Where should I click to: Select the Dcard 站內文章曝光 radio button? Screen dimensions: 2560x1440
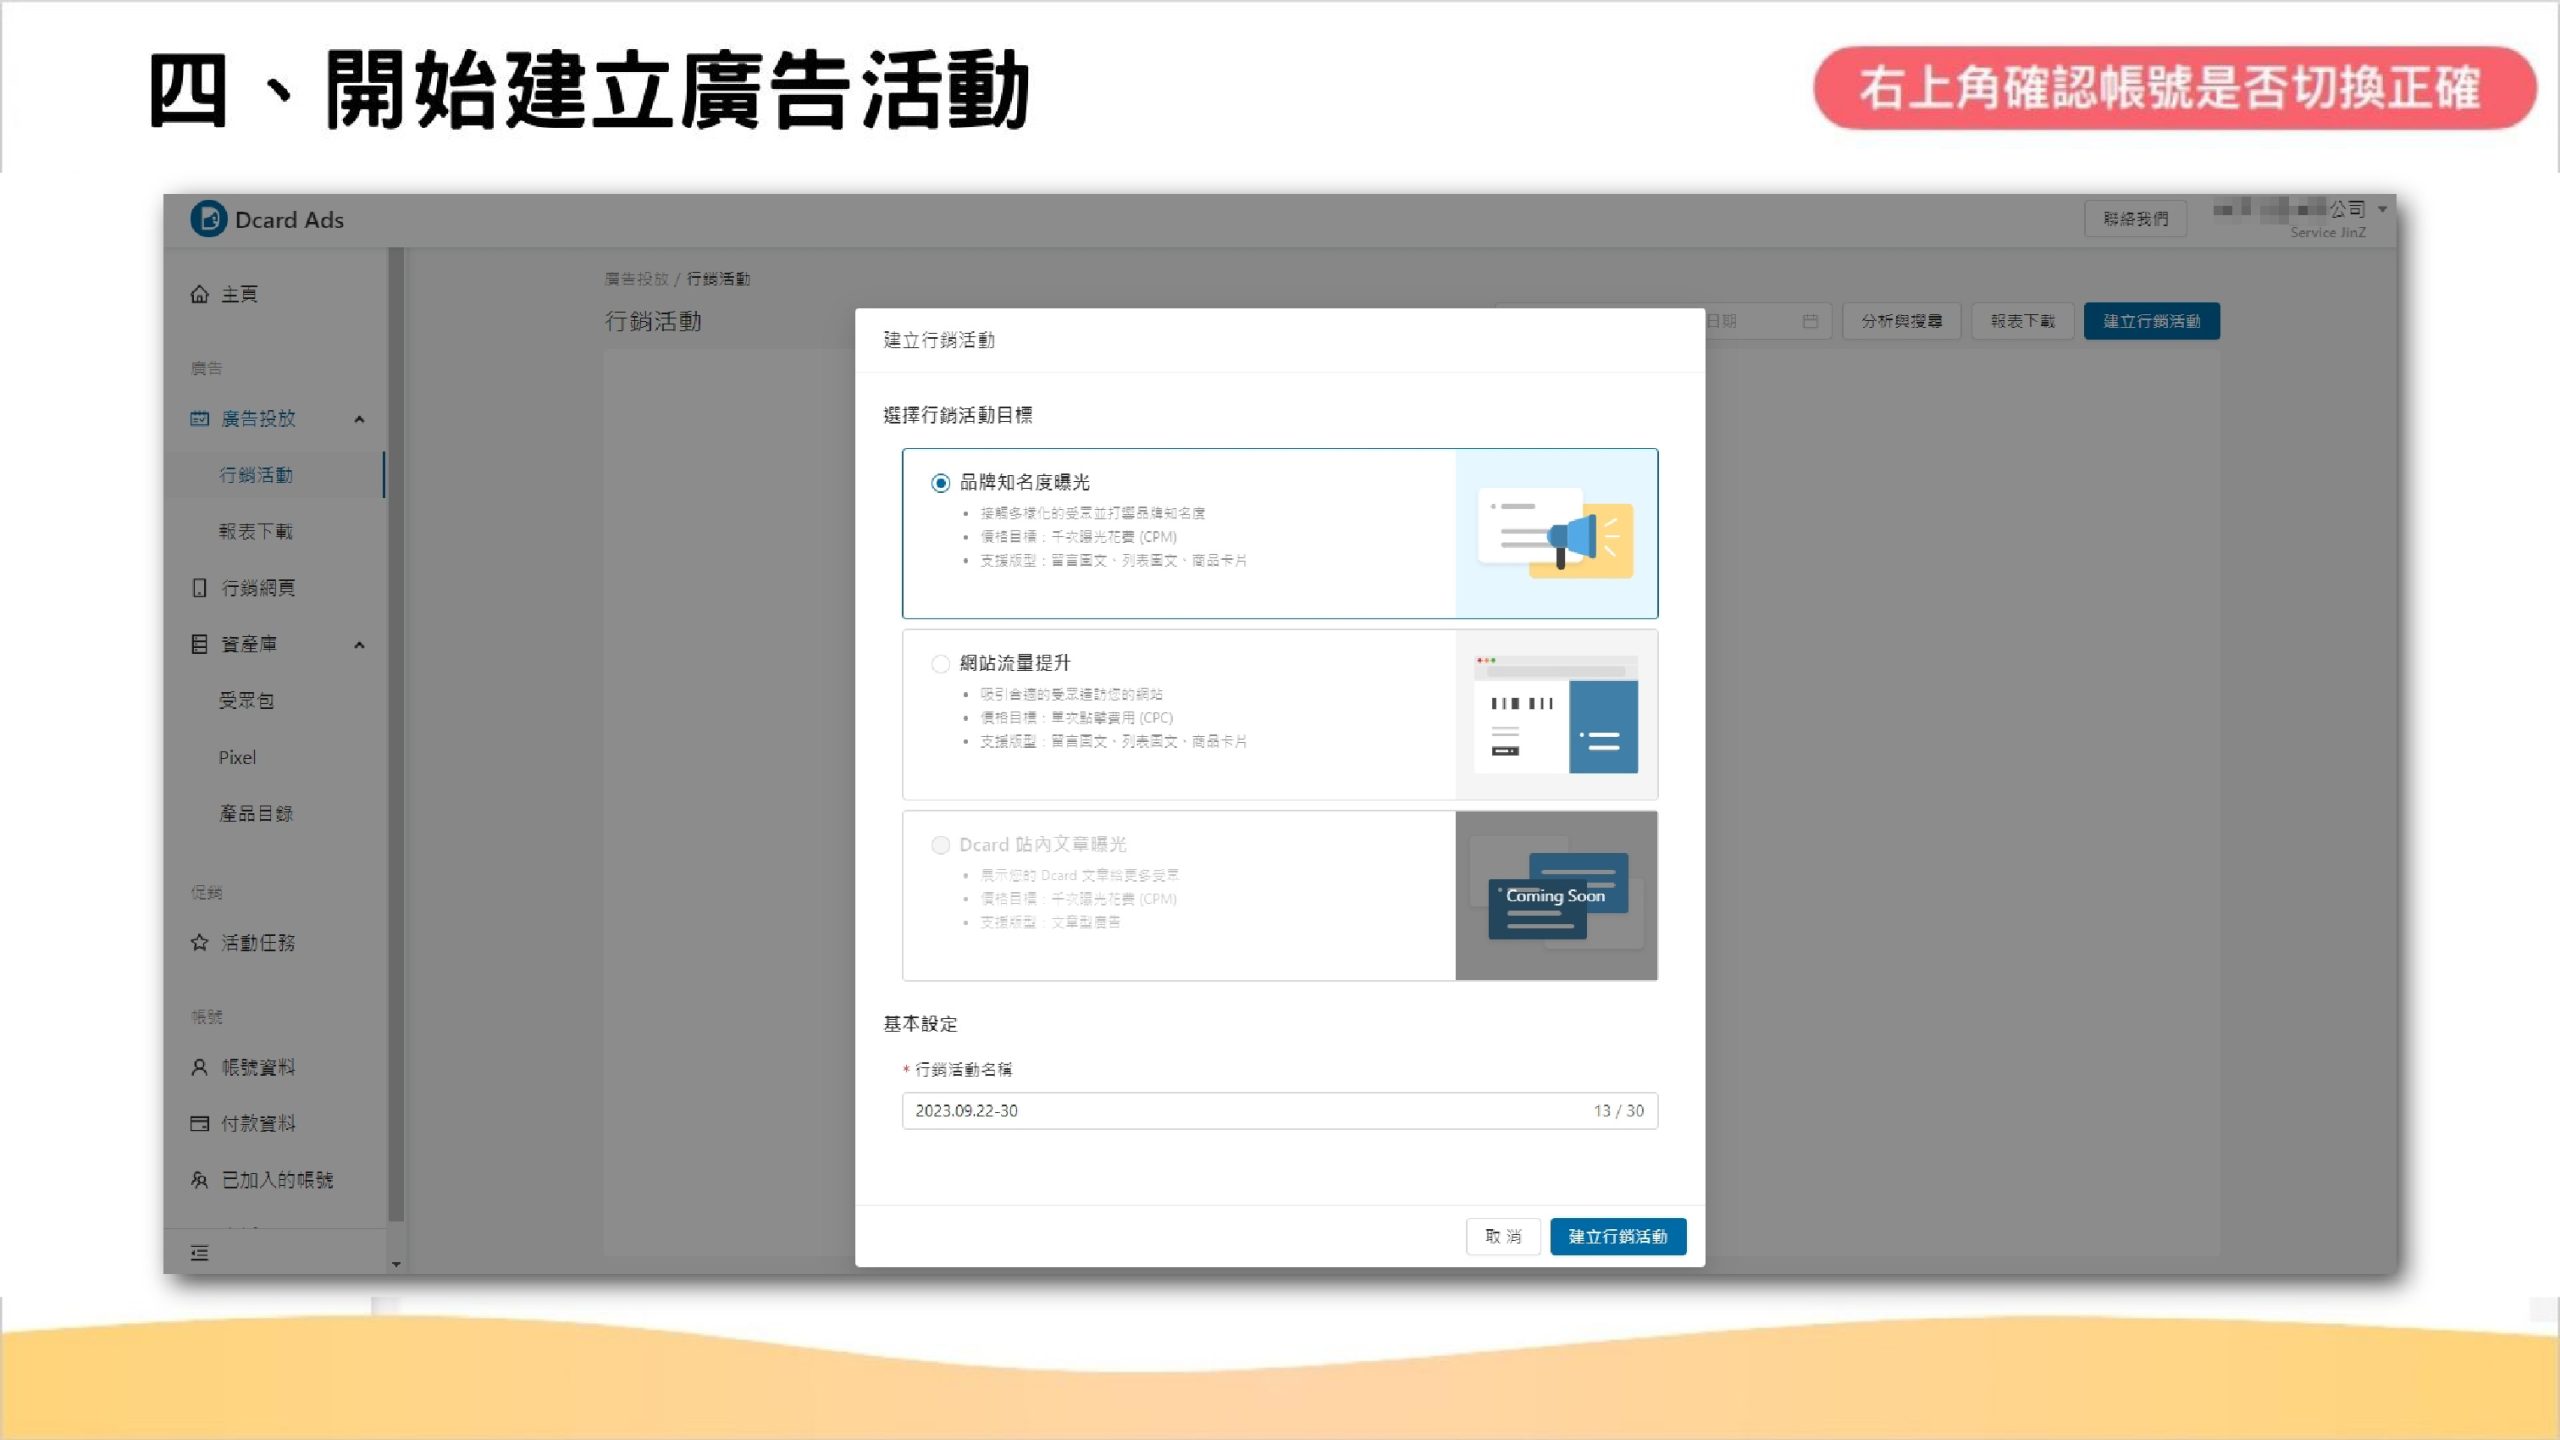940,846
